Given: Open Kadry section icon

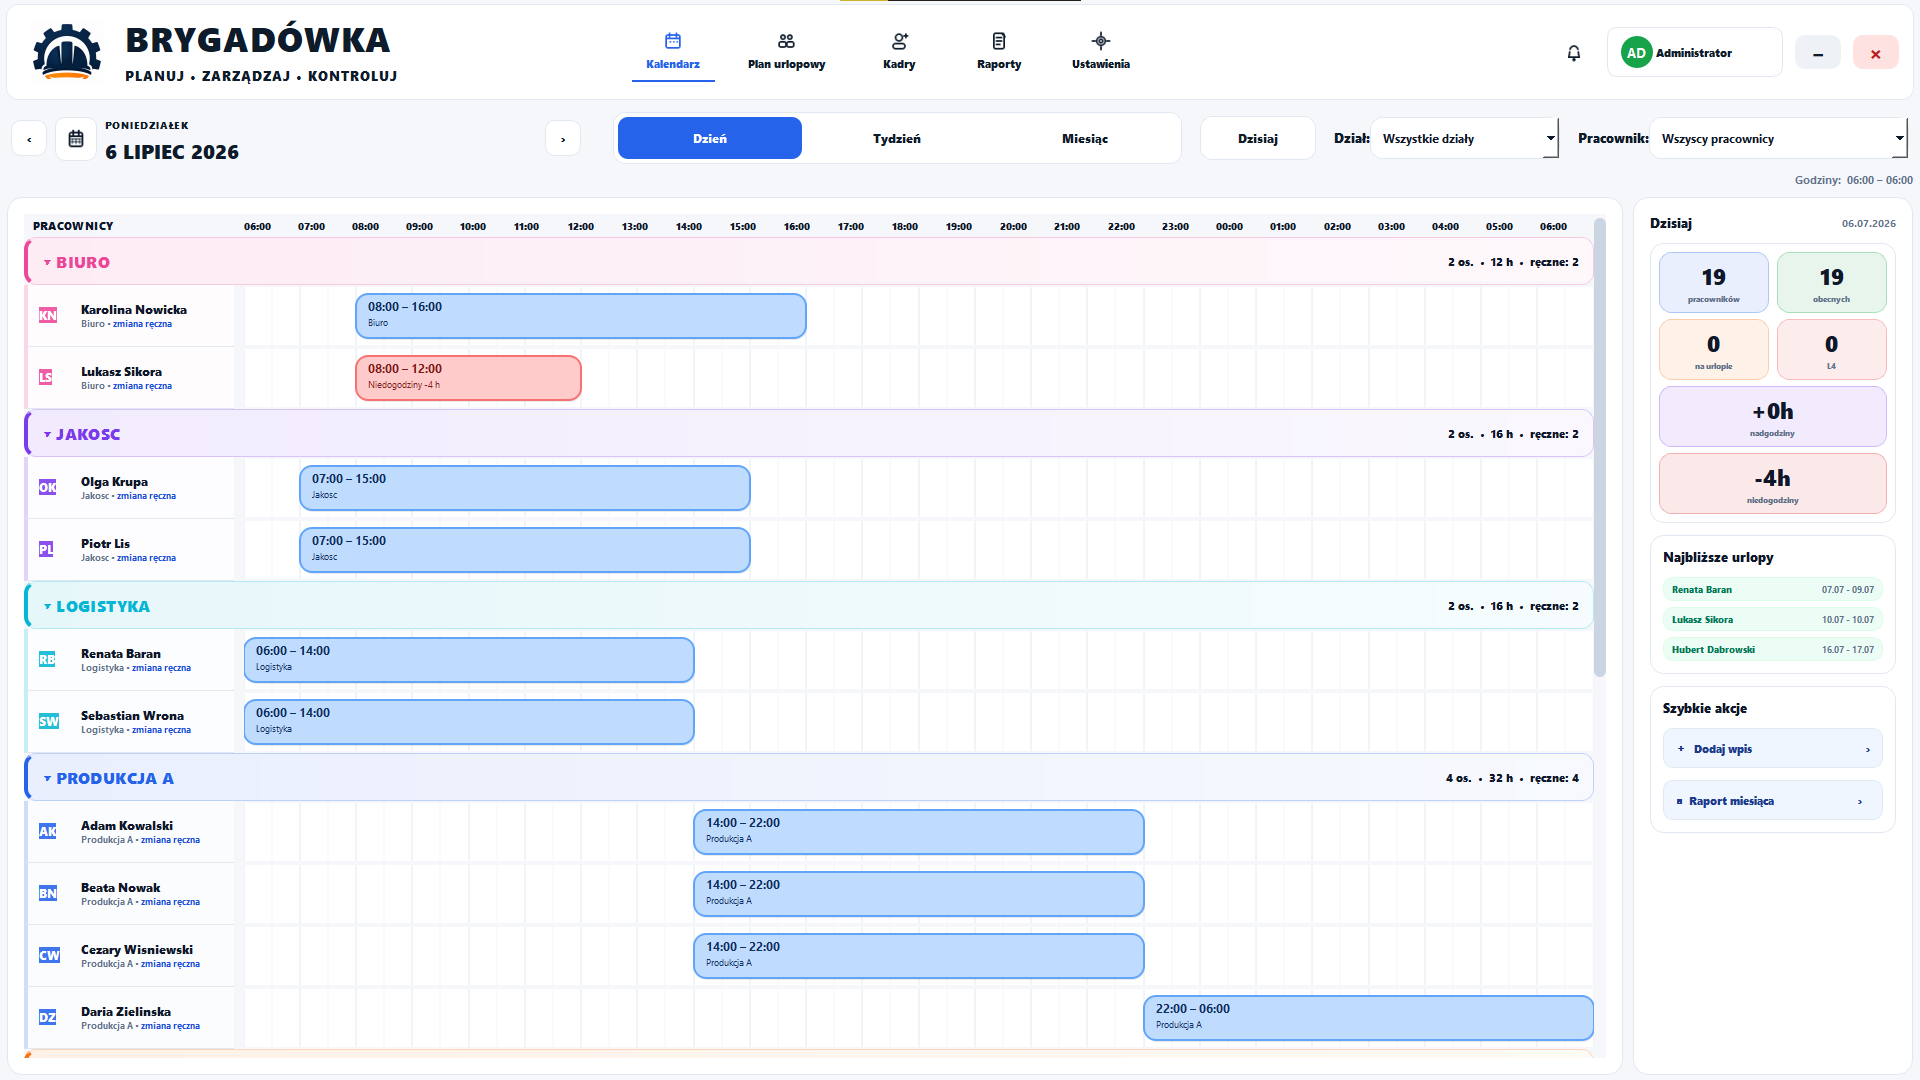Looking at the screenshot, I should pyautogui.click(x=899, y=41).
